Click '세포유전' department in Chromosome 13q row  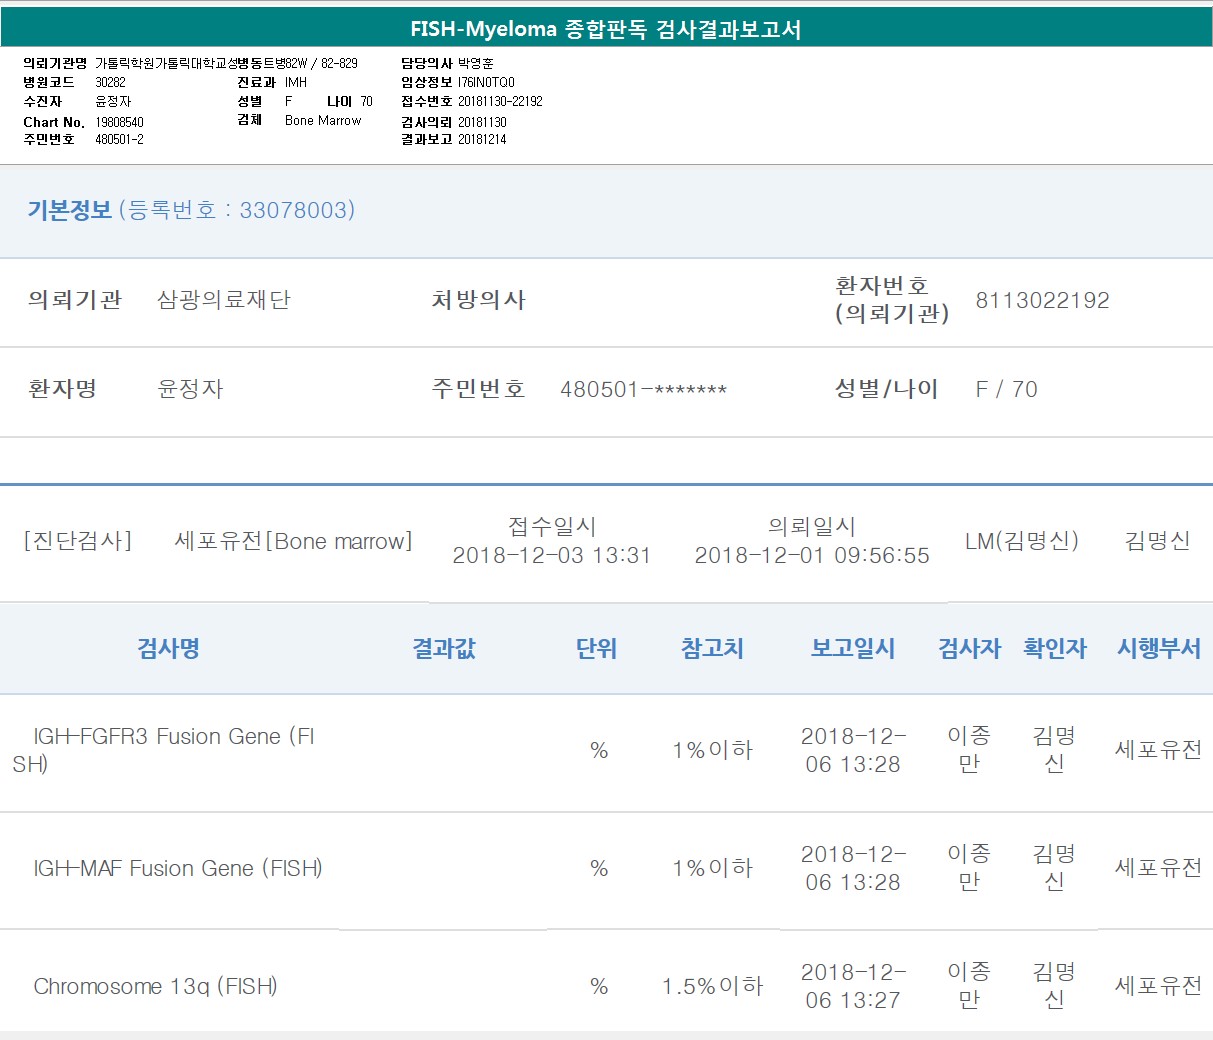[x=1159, y=986]
